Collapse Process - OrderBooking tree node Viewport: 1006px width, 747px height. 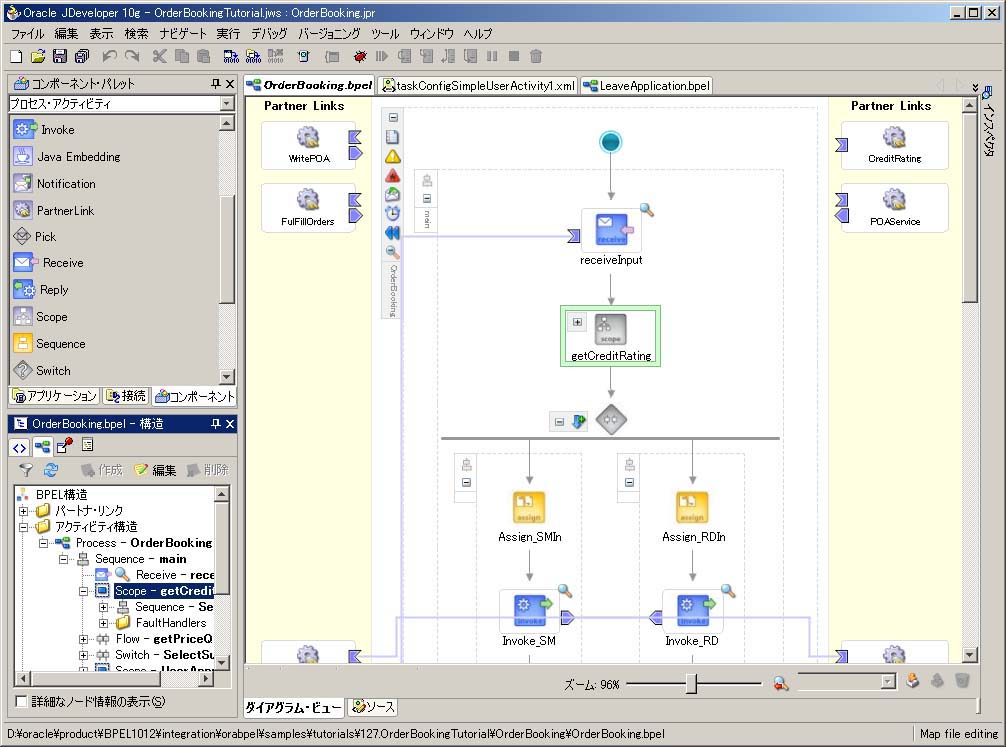pyautogui.click(x=43, y=543)
